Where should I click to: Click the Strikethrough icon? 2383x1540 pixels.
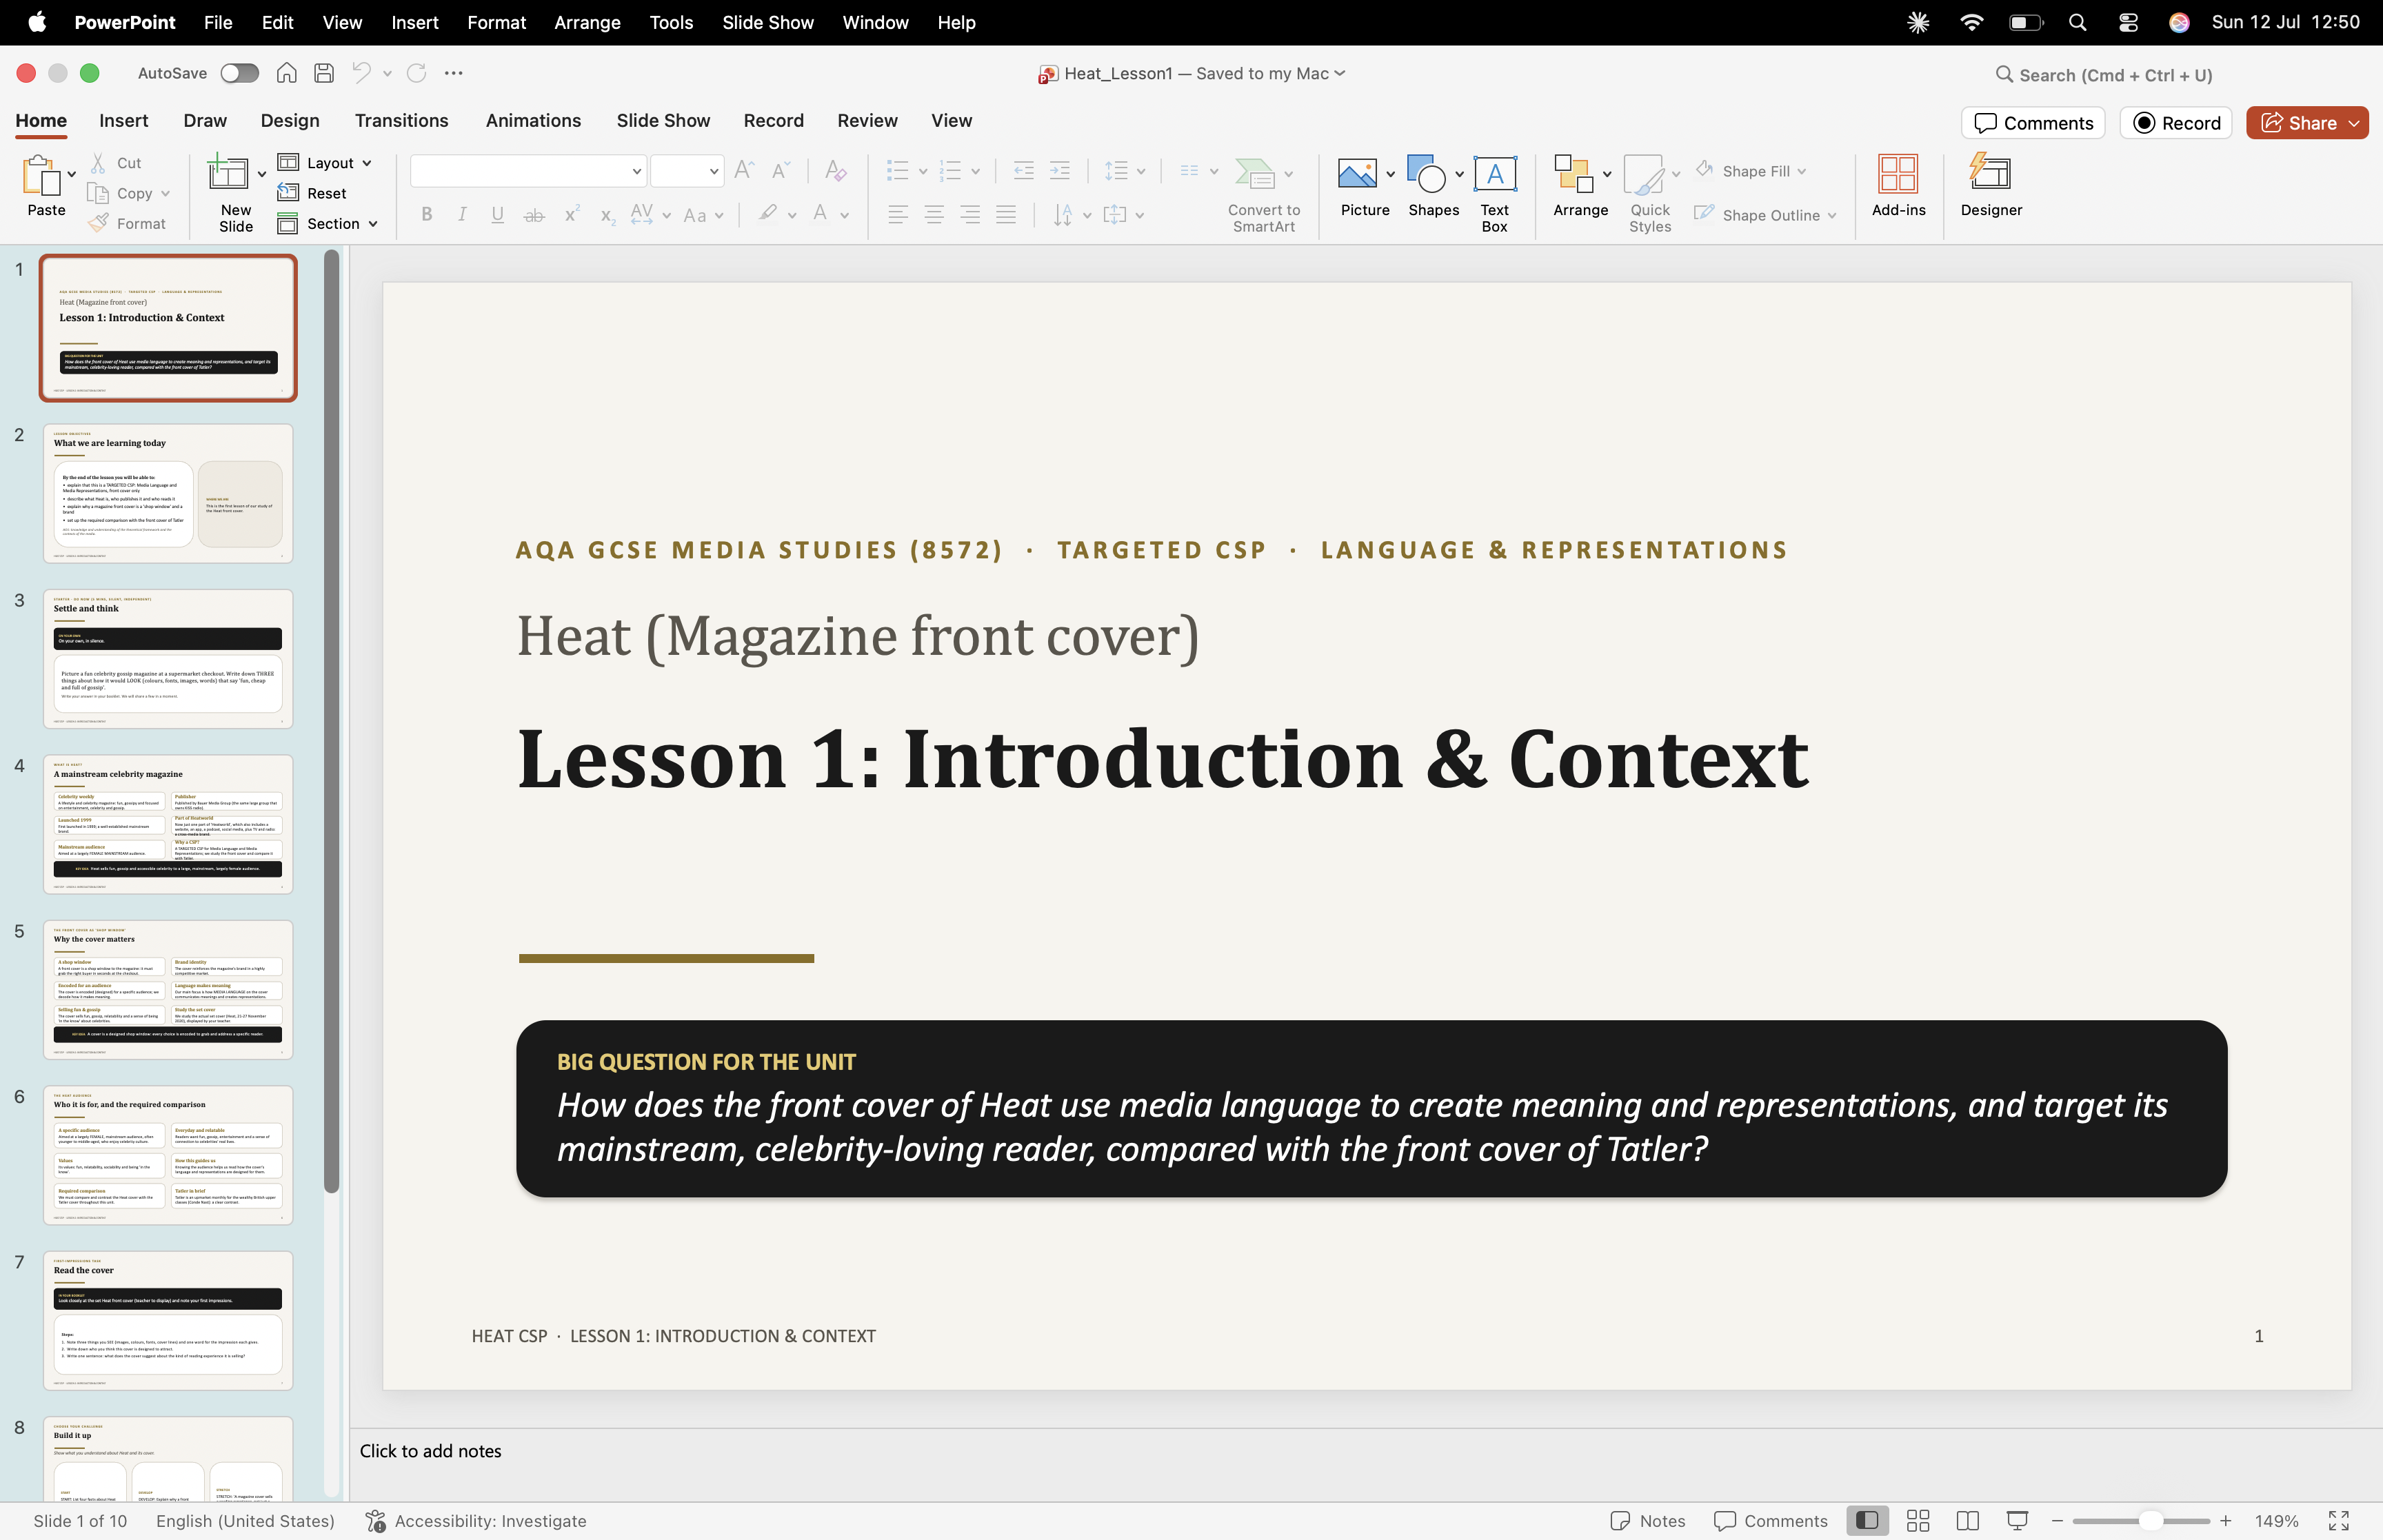[535, 214]
